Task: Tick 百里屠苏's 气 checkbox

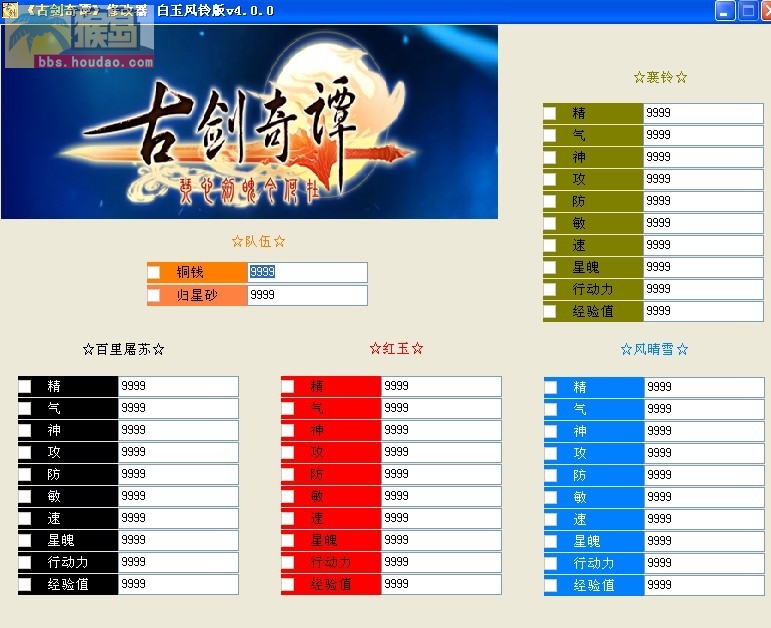Action: point(25,408)
